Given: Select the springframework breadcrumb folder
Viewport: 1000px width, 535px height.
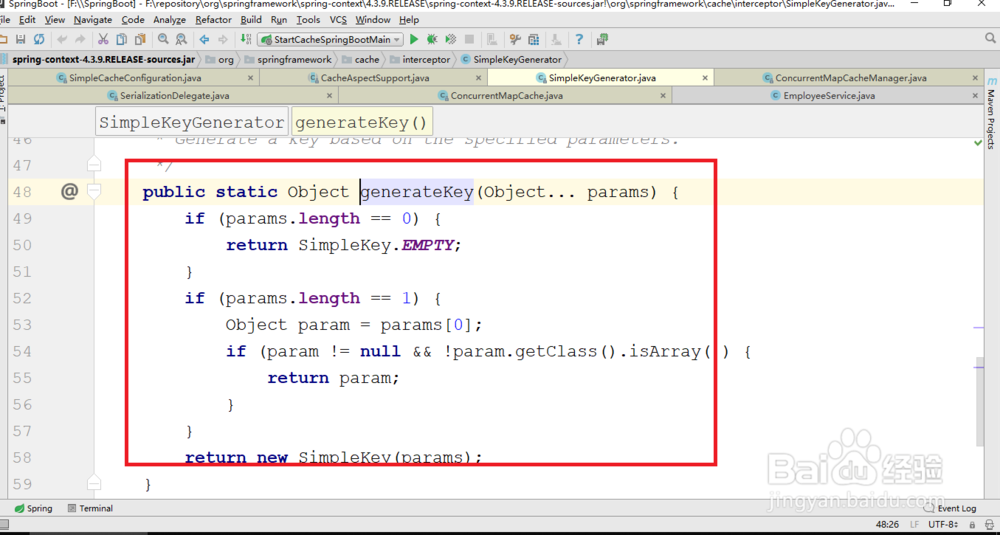Looking at the screenshot, I should click(x=288, y=59).
